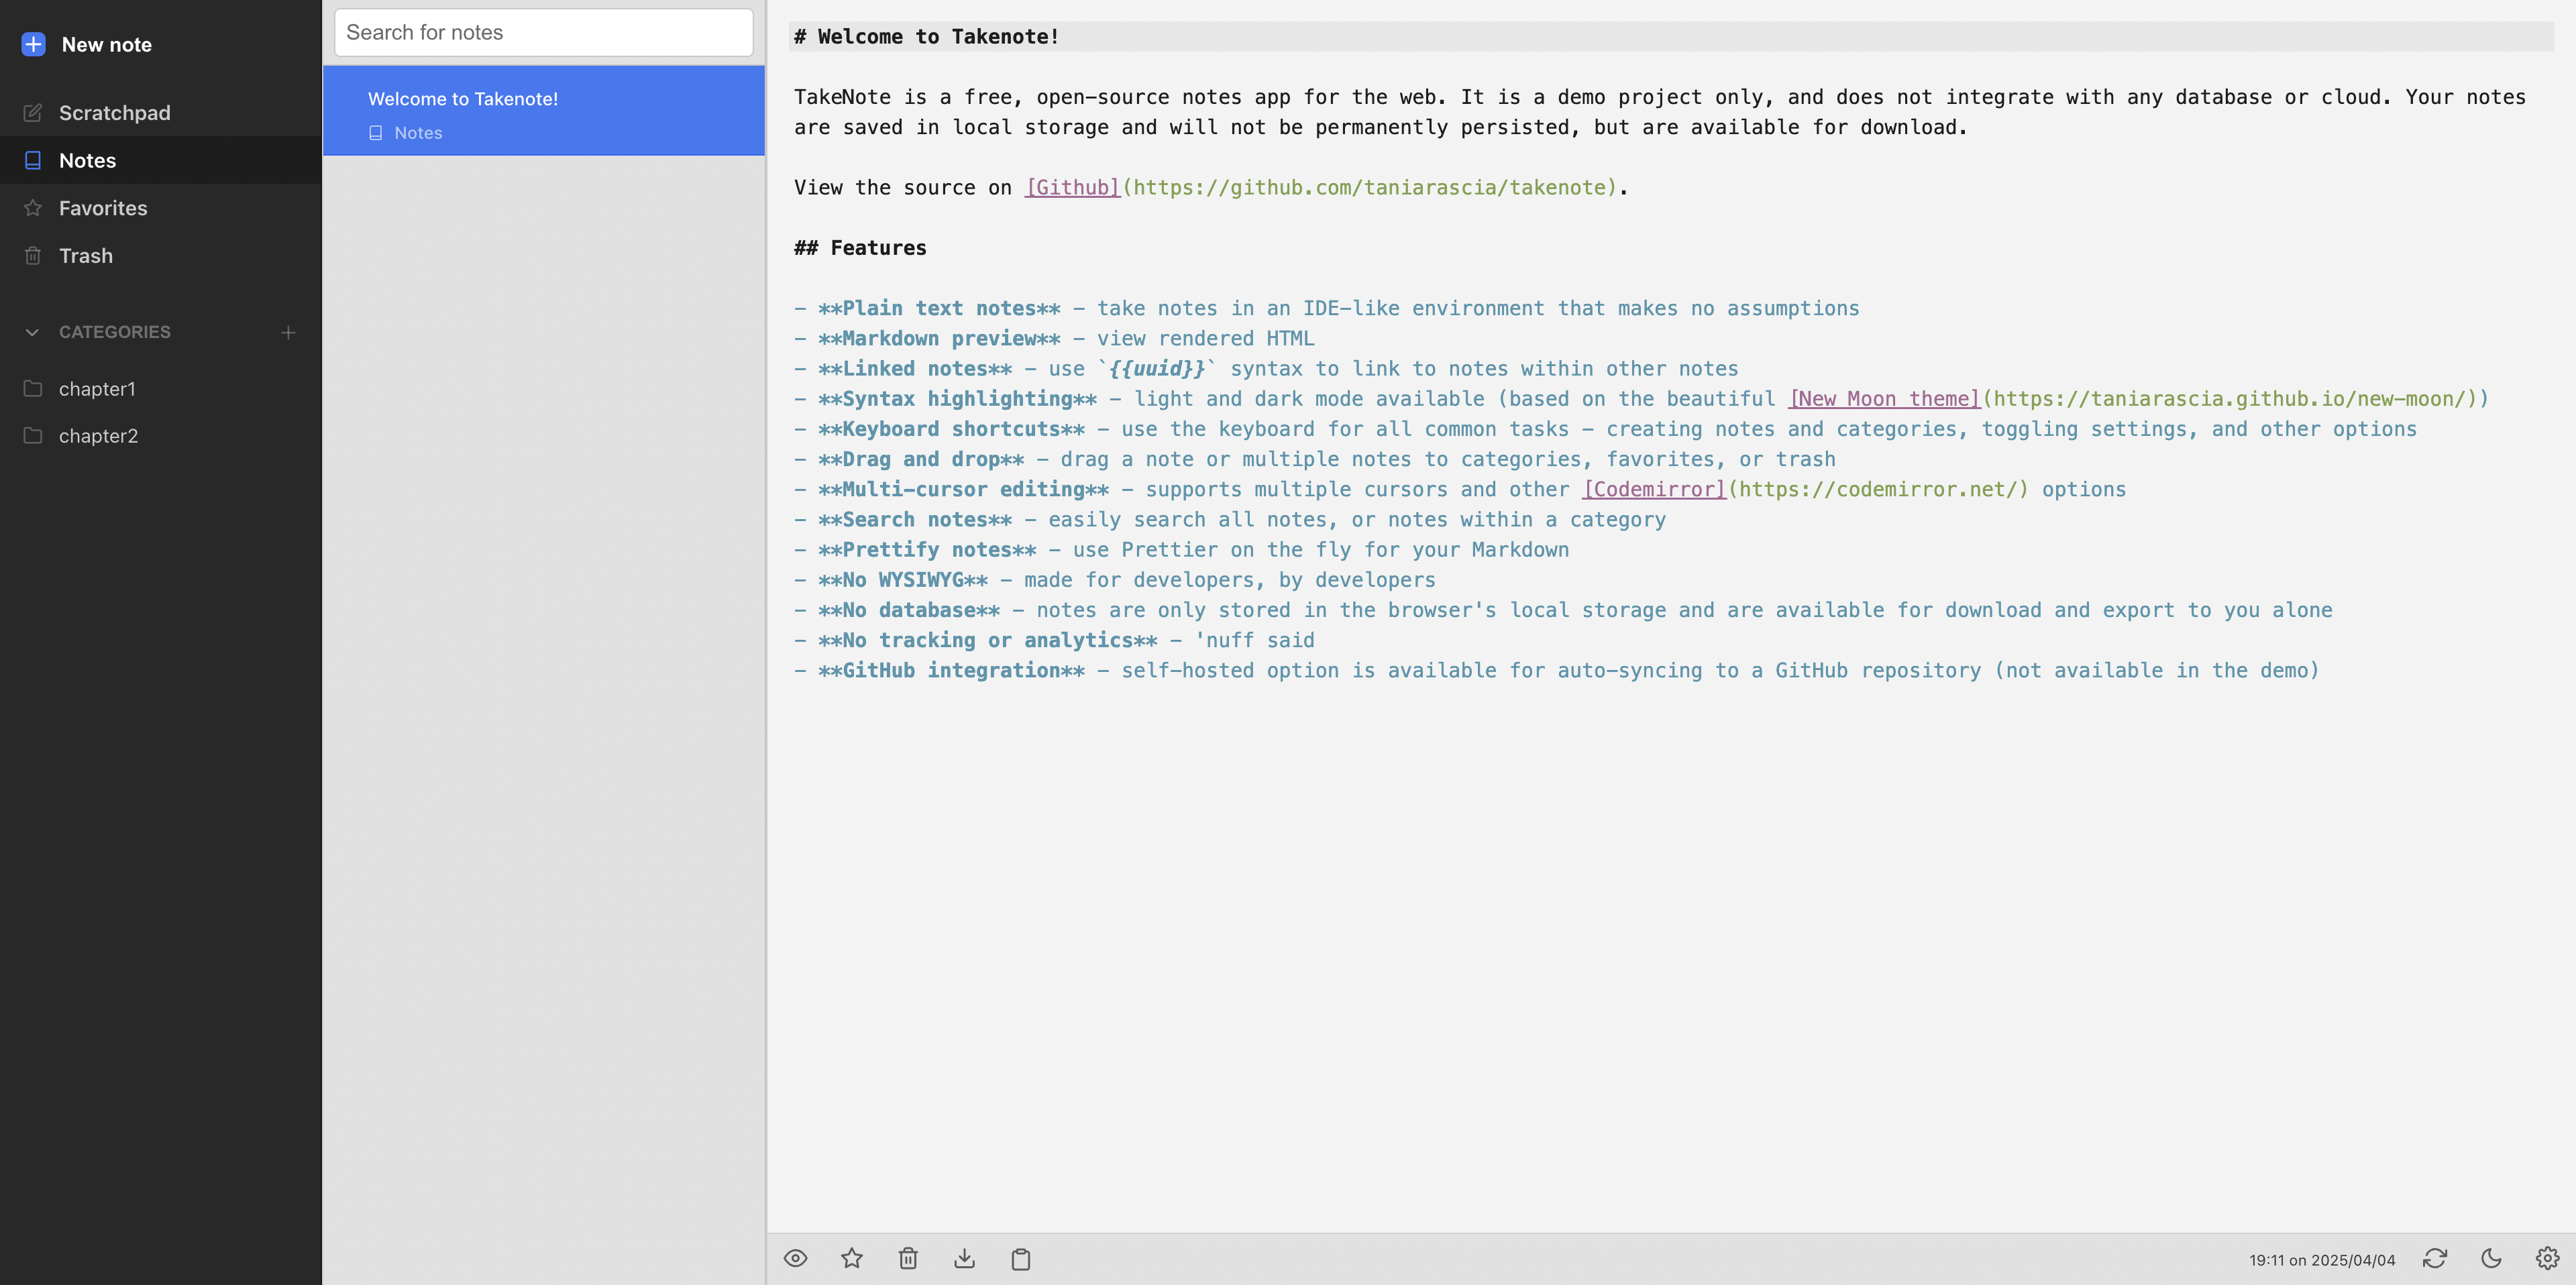Sync notes using the refresh icon
Image resolution: width=2576 pixels, height=1285 pixels.
[x=2435, y=1258]
